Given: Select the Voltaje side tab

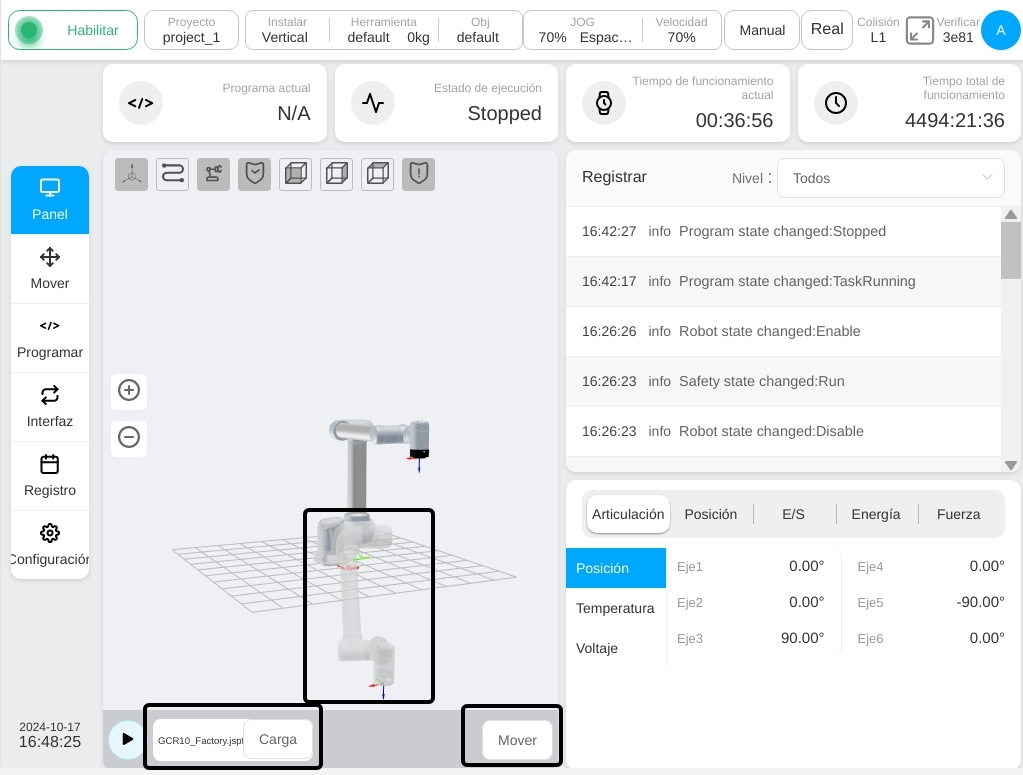Looking at the screenshot, I should tap(616, 648).
